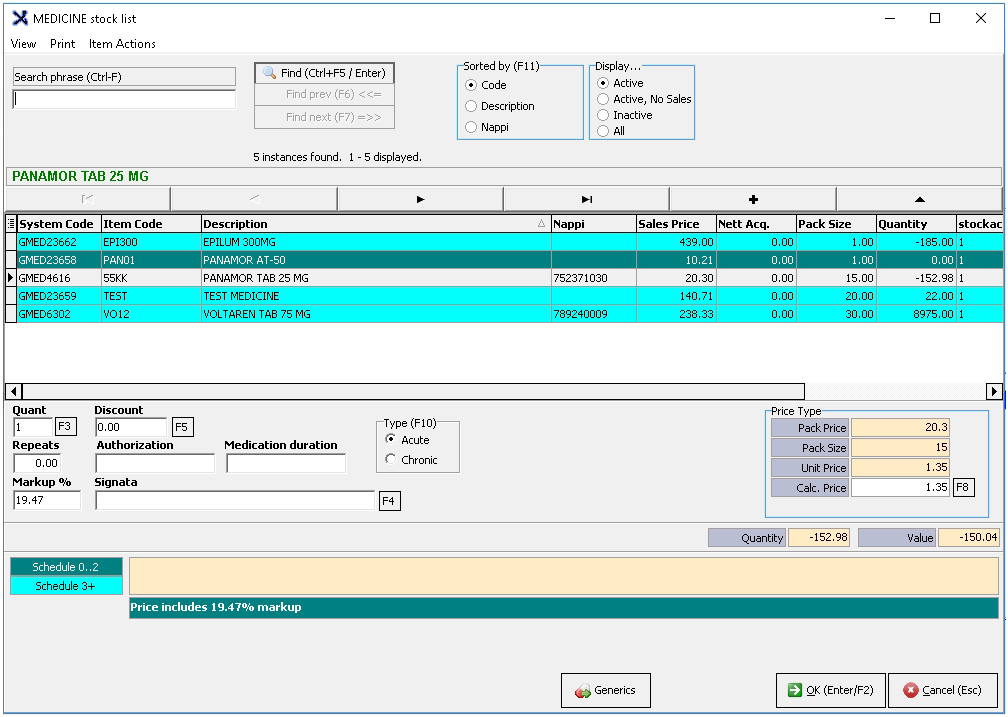Screen dimensions: 1008x717
Task: Sort list by Description radio option
Action: click(x=472, y=106)
